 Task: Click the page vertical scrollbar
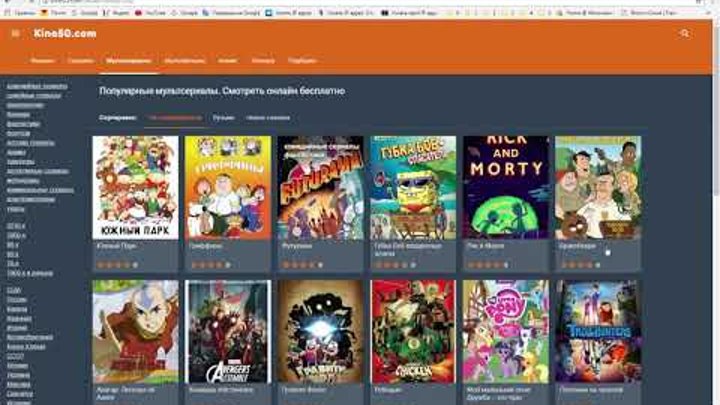(714, 200)
